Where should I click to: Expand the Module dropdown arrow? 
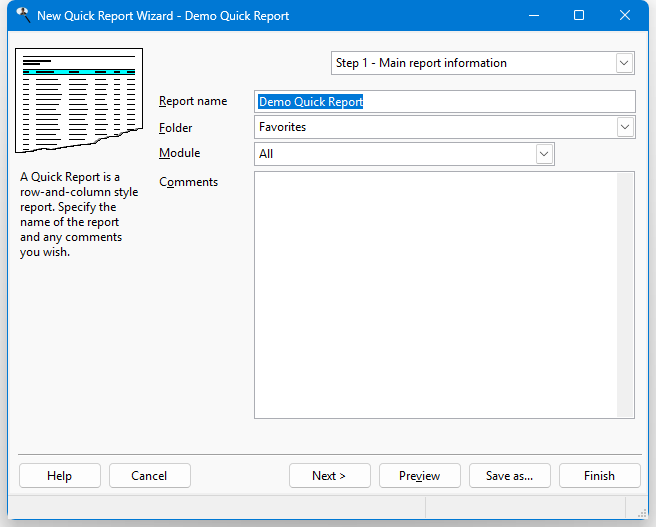pyautogui.click(x=544, y=154)
